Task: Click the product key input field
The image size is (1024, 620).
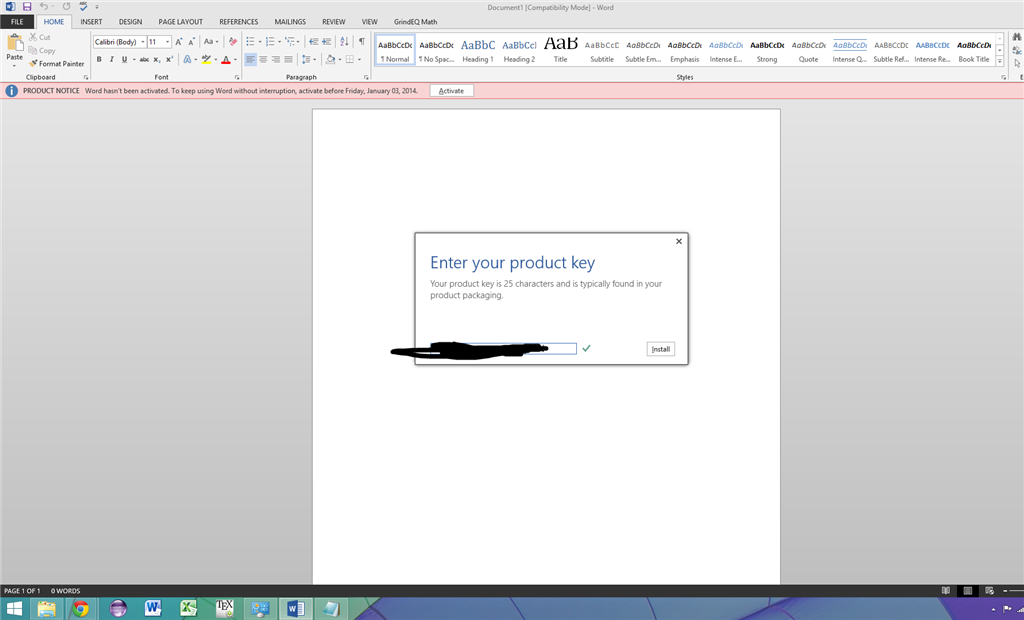Action: (x=503, y=349)
